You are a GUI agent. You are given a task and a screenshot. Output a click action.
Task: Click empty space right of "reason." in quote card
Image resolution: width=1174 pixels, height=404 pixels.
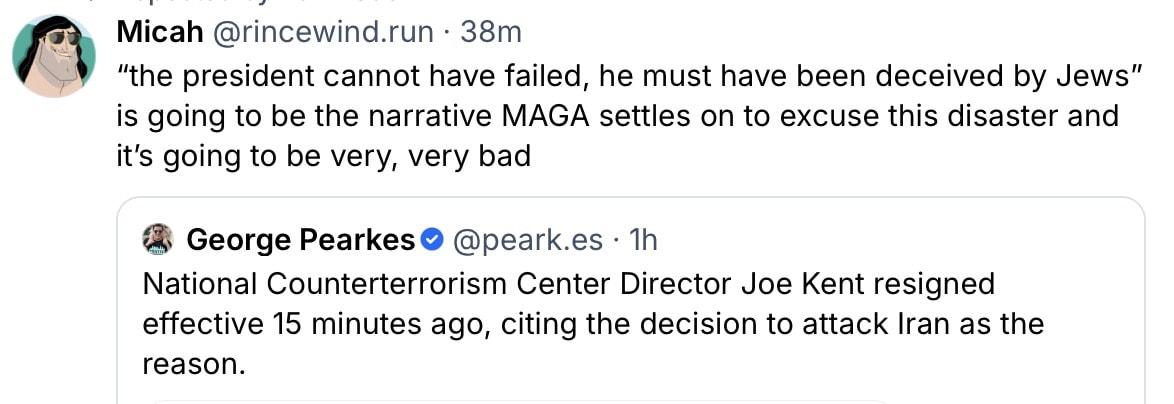tap(700, 364)
